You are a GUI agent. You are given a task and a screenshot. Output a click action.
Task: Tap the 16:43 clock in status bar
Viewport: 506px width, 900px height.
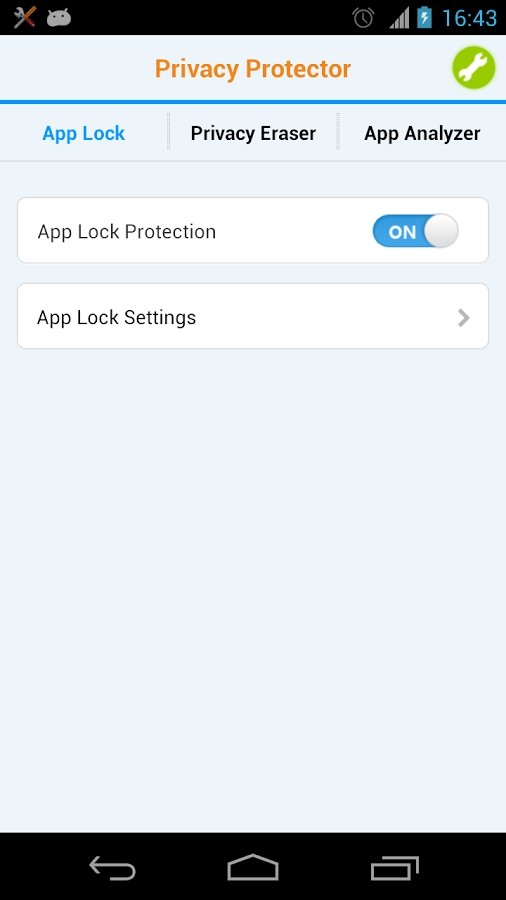coord(469,18)
